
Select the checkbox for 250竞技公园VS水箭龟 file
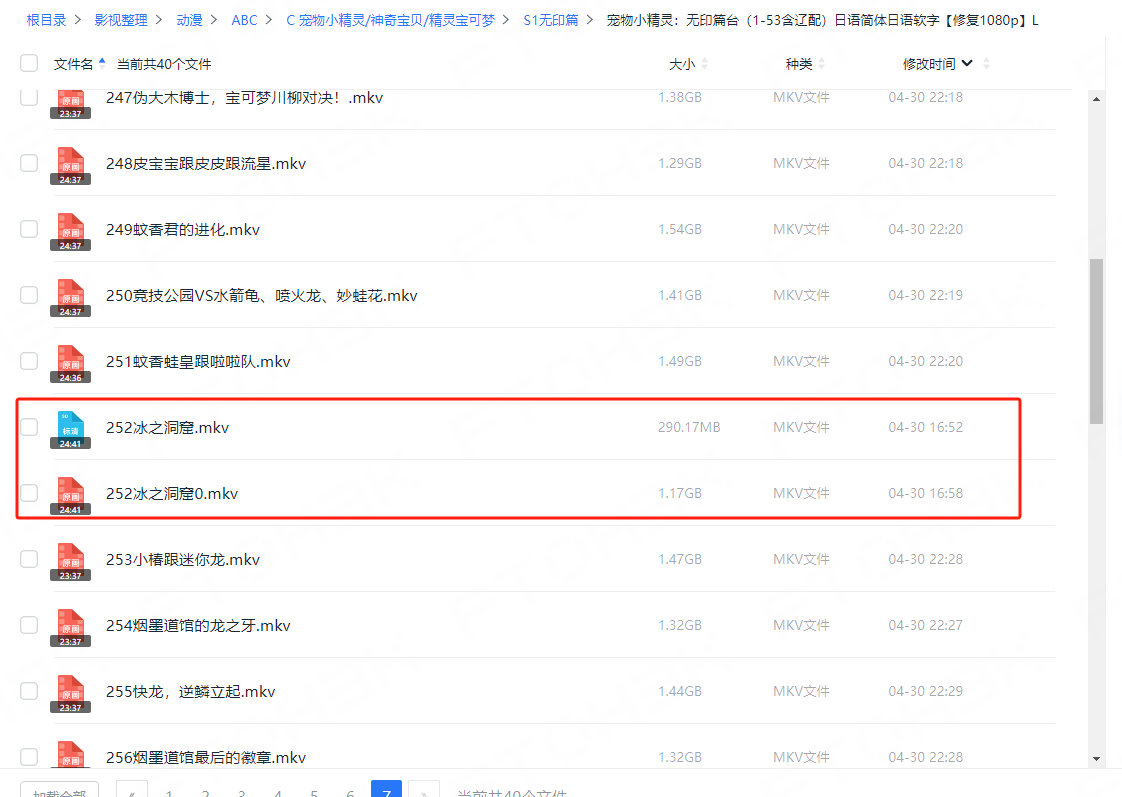point(29,296)
